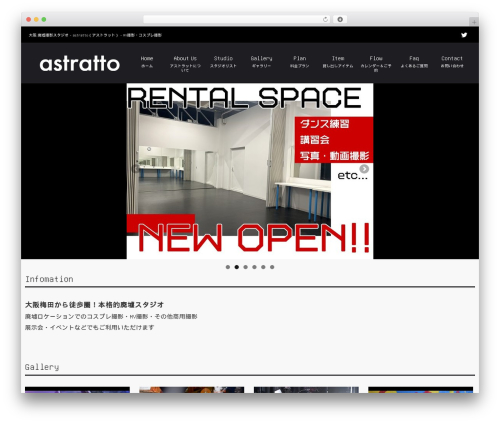Open the fourth gallery thumbnail
This screenshot has width=500, height=423.
[x=421, y=390]
